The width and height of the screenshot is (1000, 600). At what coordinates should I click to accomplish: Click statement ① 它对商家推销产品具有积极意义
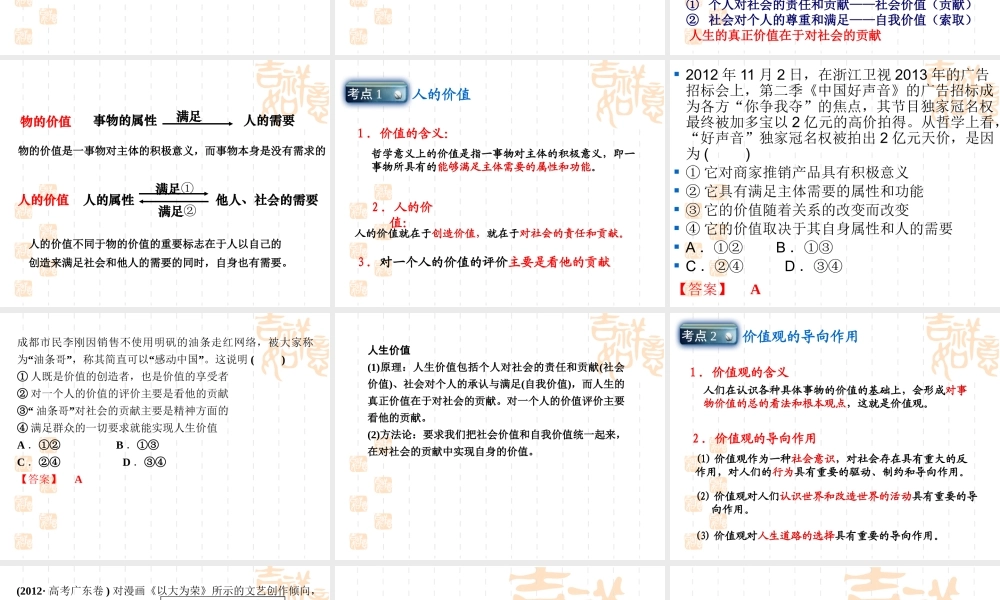(797, 172)
